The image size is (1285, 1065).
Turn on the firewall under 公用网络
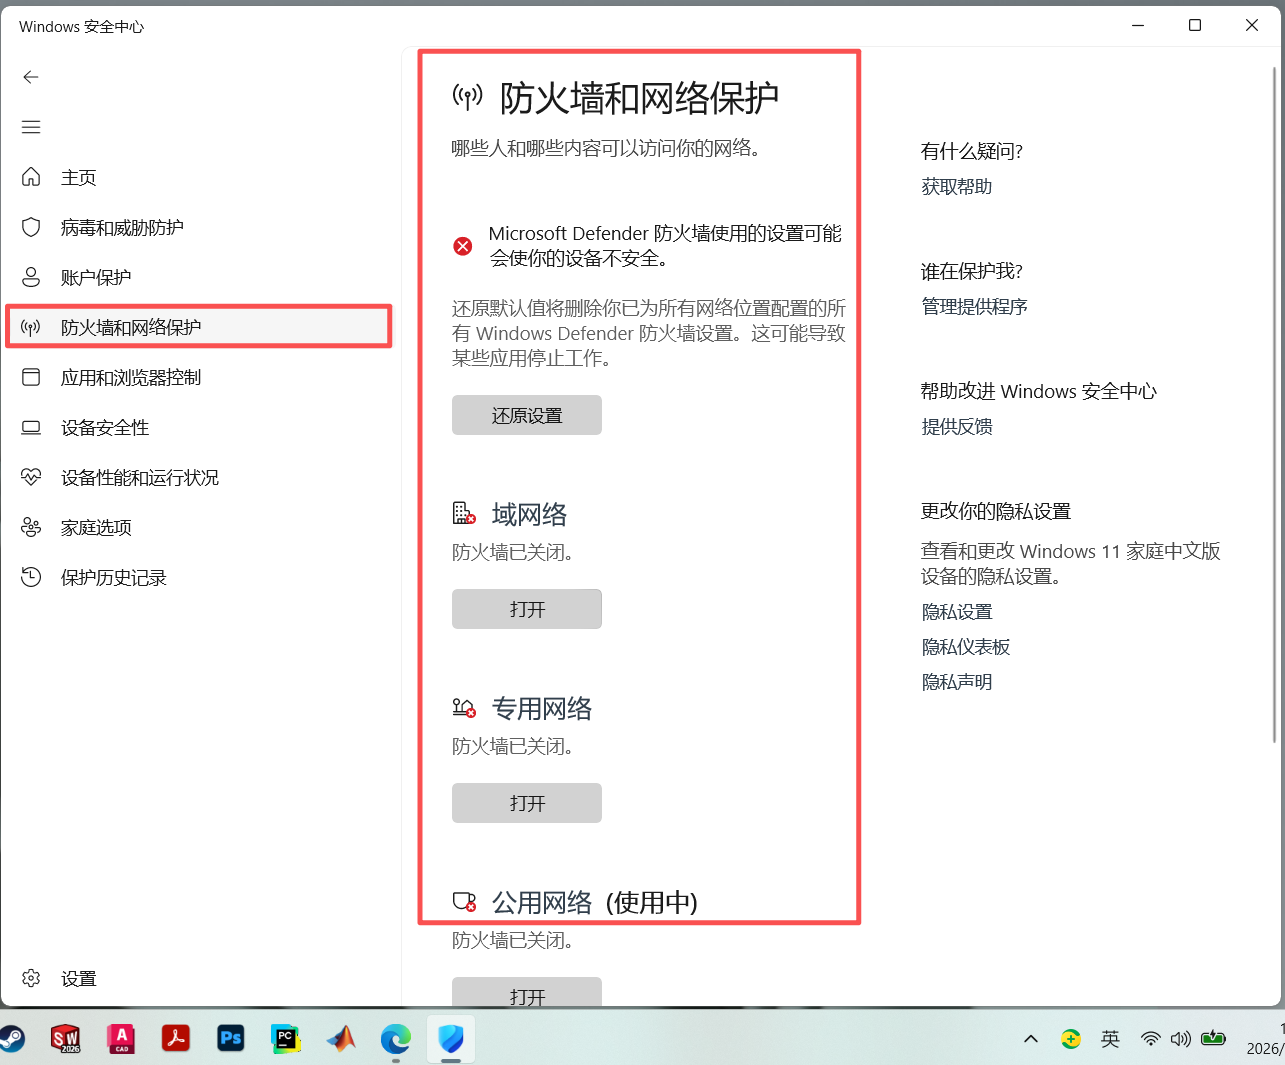coord(527,992)
